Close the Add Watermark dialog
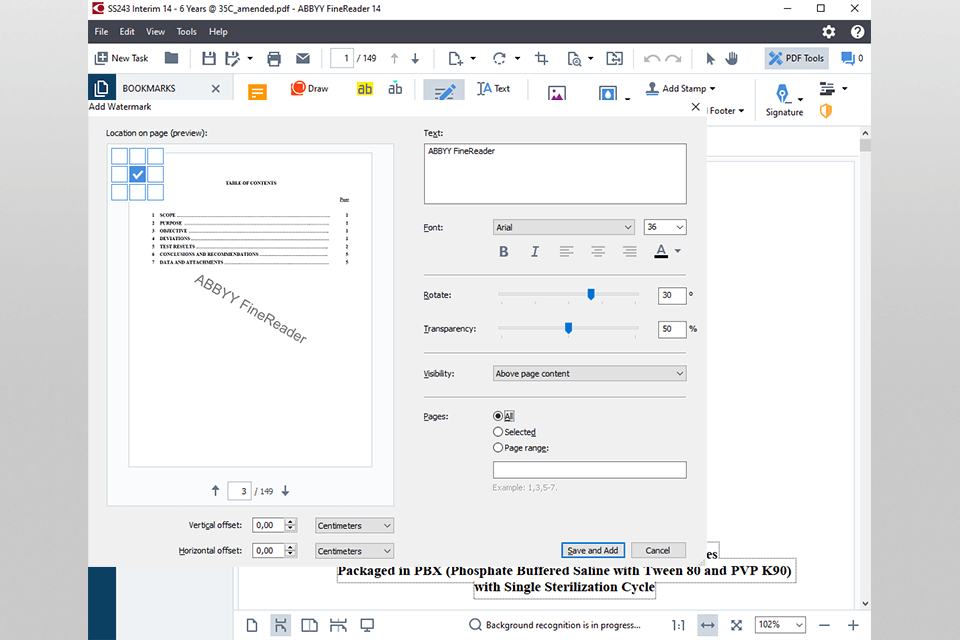The width and height of the screenshot is (960, 640). point(696,107)
